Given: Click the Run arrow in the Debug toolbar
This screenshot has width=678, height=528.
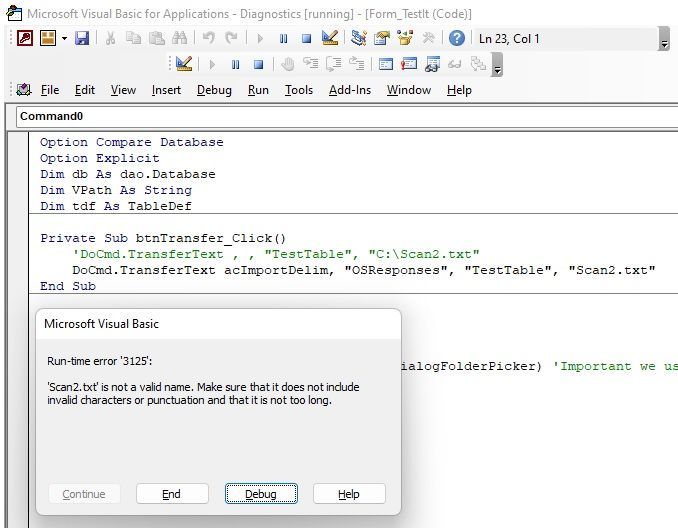Looking at the screenshot, I should click(212, 64).
